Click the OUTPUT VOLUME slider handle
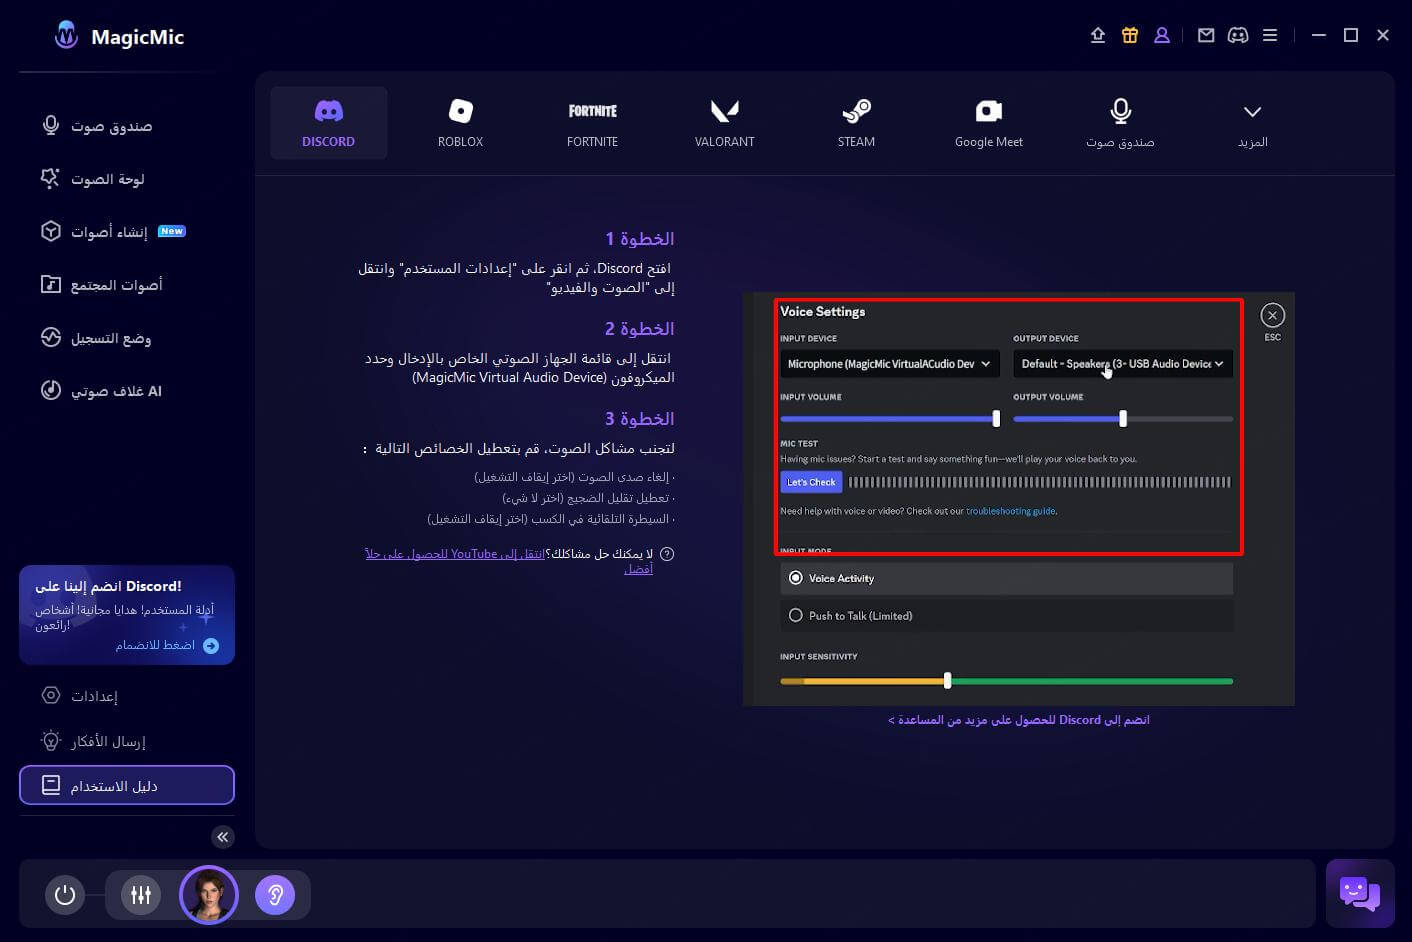 [x=1123, y=419]
